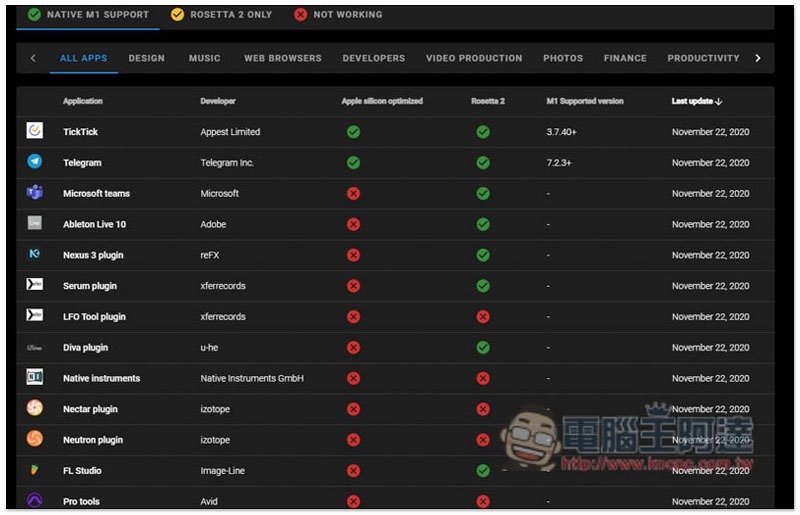Select the Developers category tab

(x=374, y=58)
